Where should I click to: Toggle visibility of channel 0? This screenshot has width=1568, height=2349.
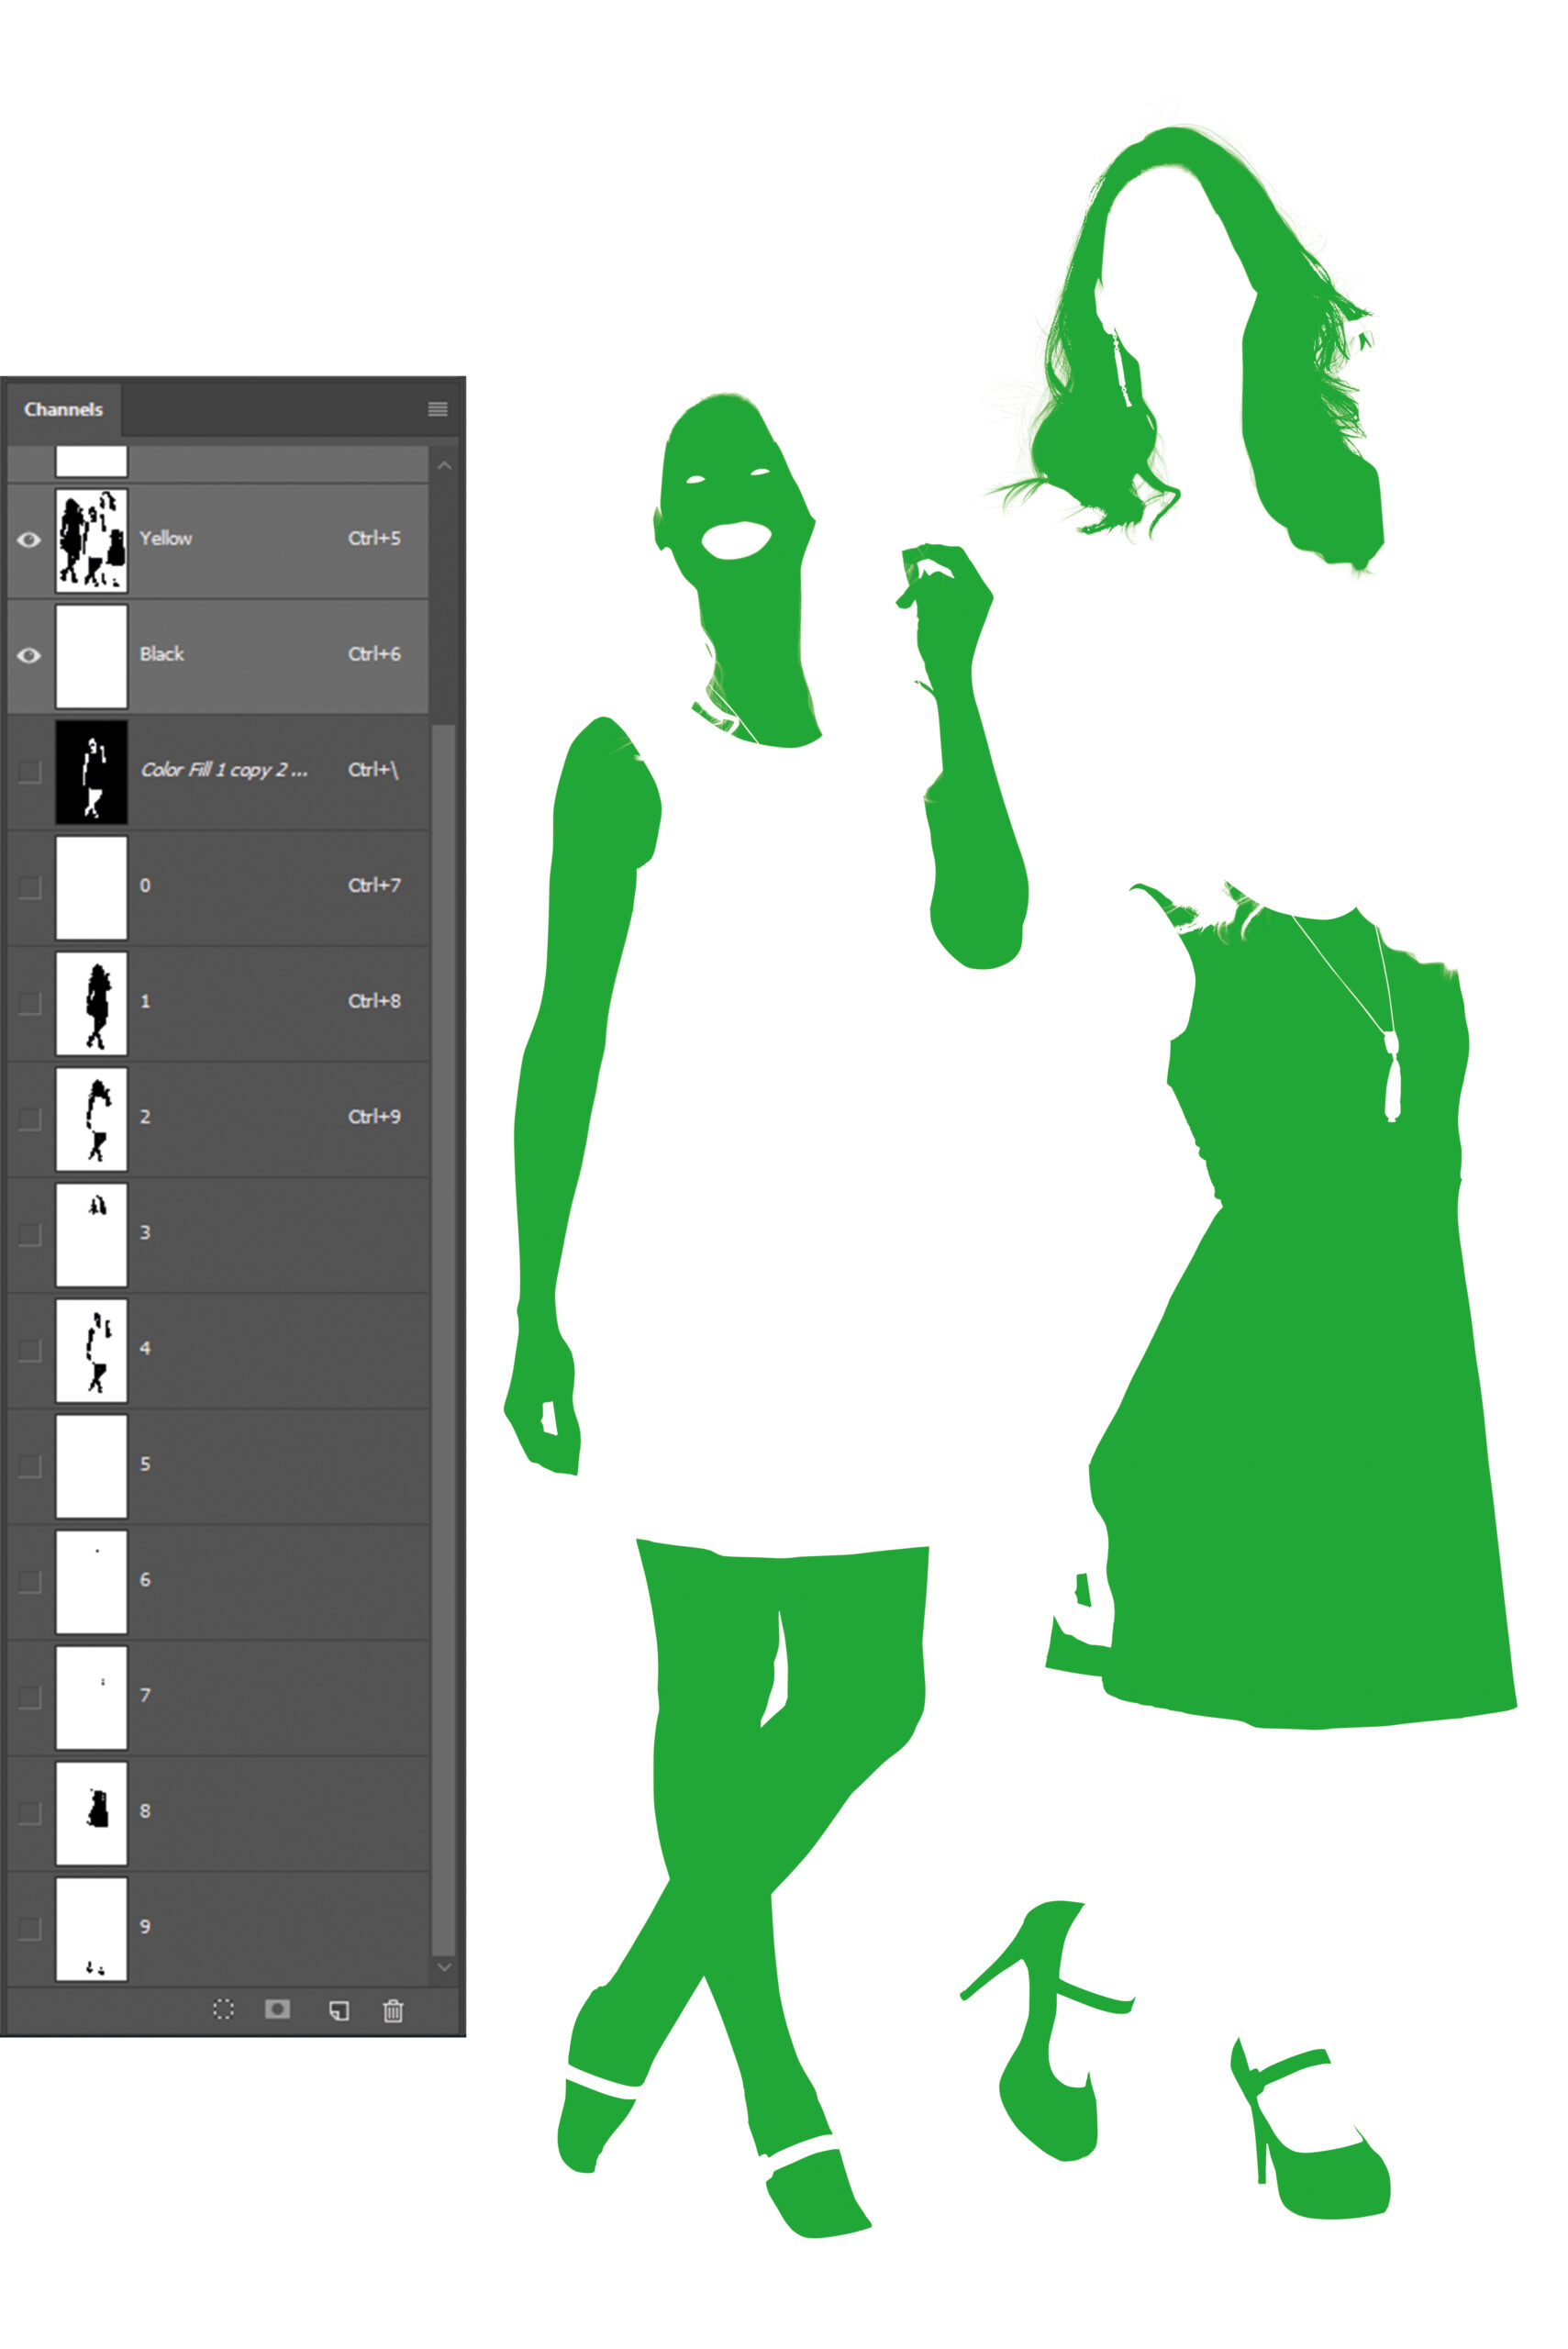(29, 887)
